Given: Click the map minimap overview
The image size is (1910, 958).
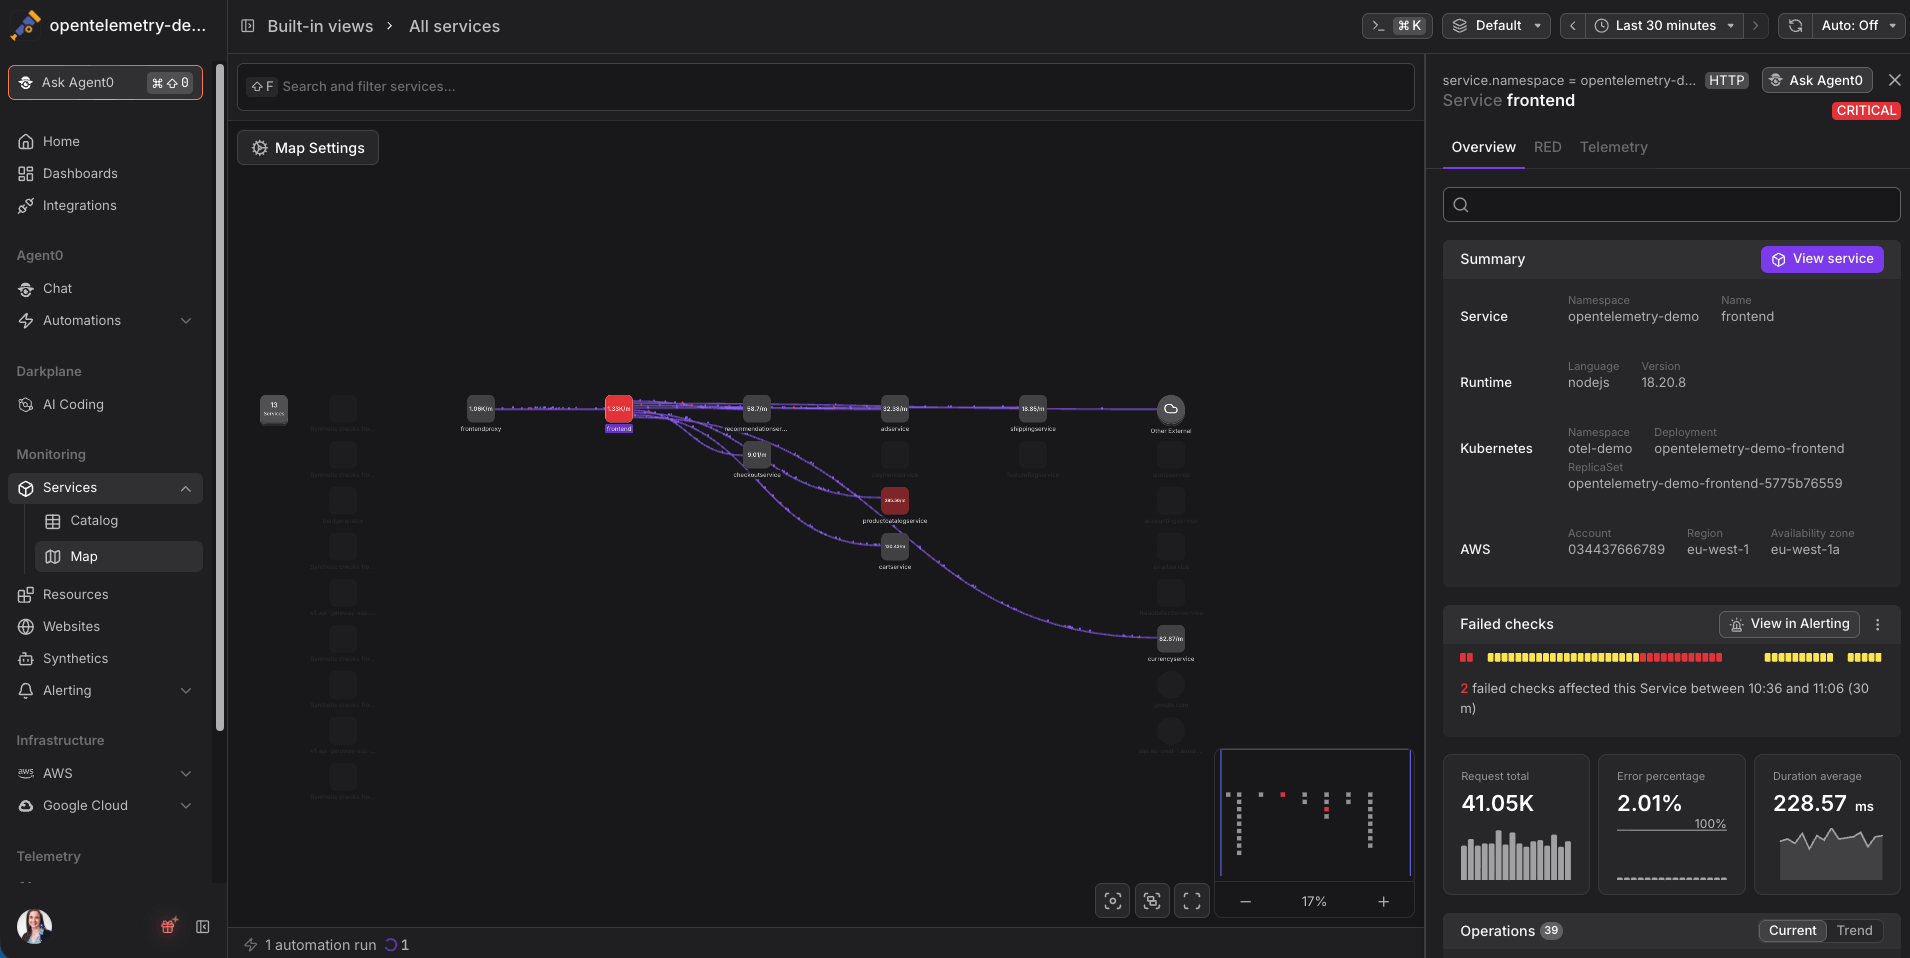Looking at the screenshot, I should tap(1313, 814).
